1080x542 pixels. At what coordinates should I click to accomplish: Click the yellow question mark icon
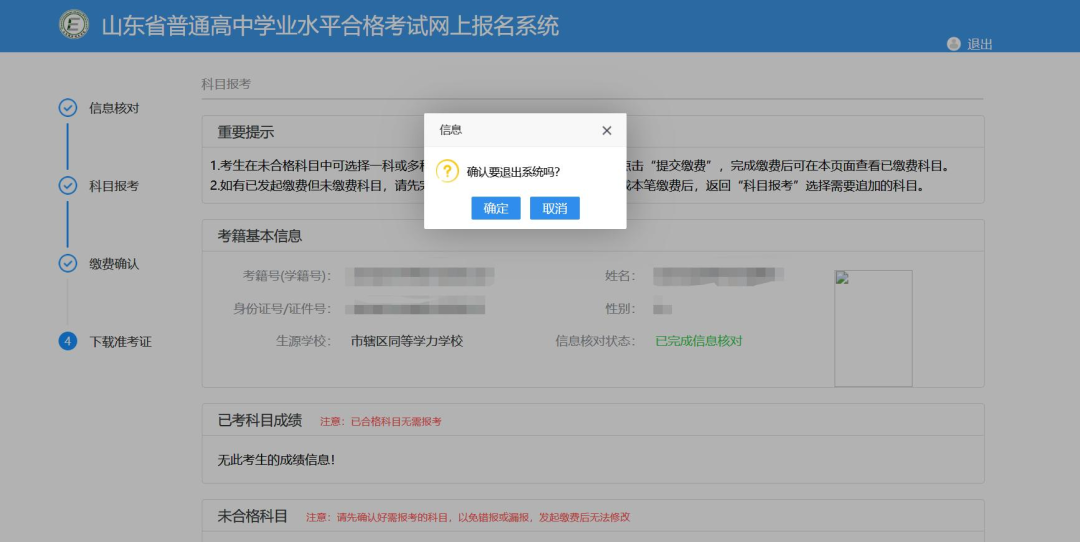click(447, 171)
